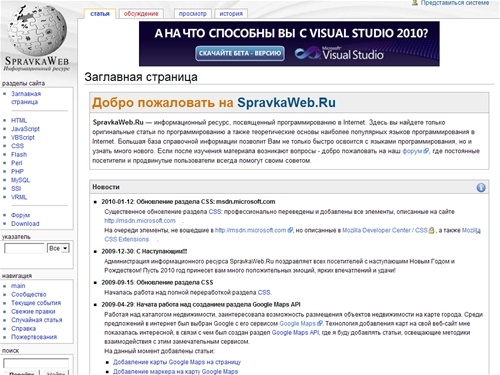This screenshot has height=375, width=500.
Task: Click the Google Maps API section link
Action: pyautogui.click(x=295, y=332)
